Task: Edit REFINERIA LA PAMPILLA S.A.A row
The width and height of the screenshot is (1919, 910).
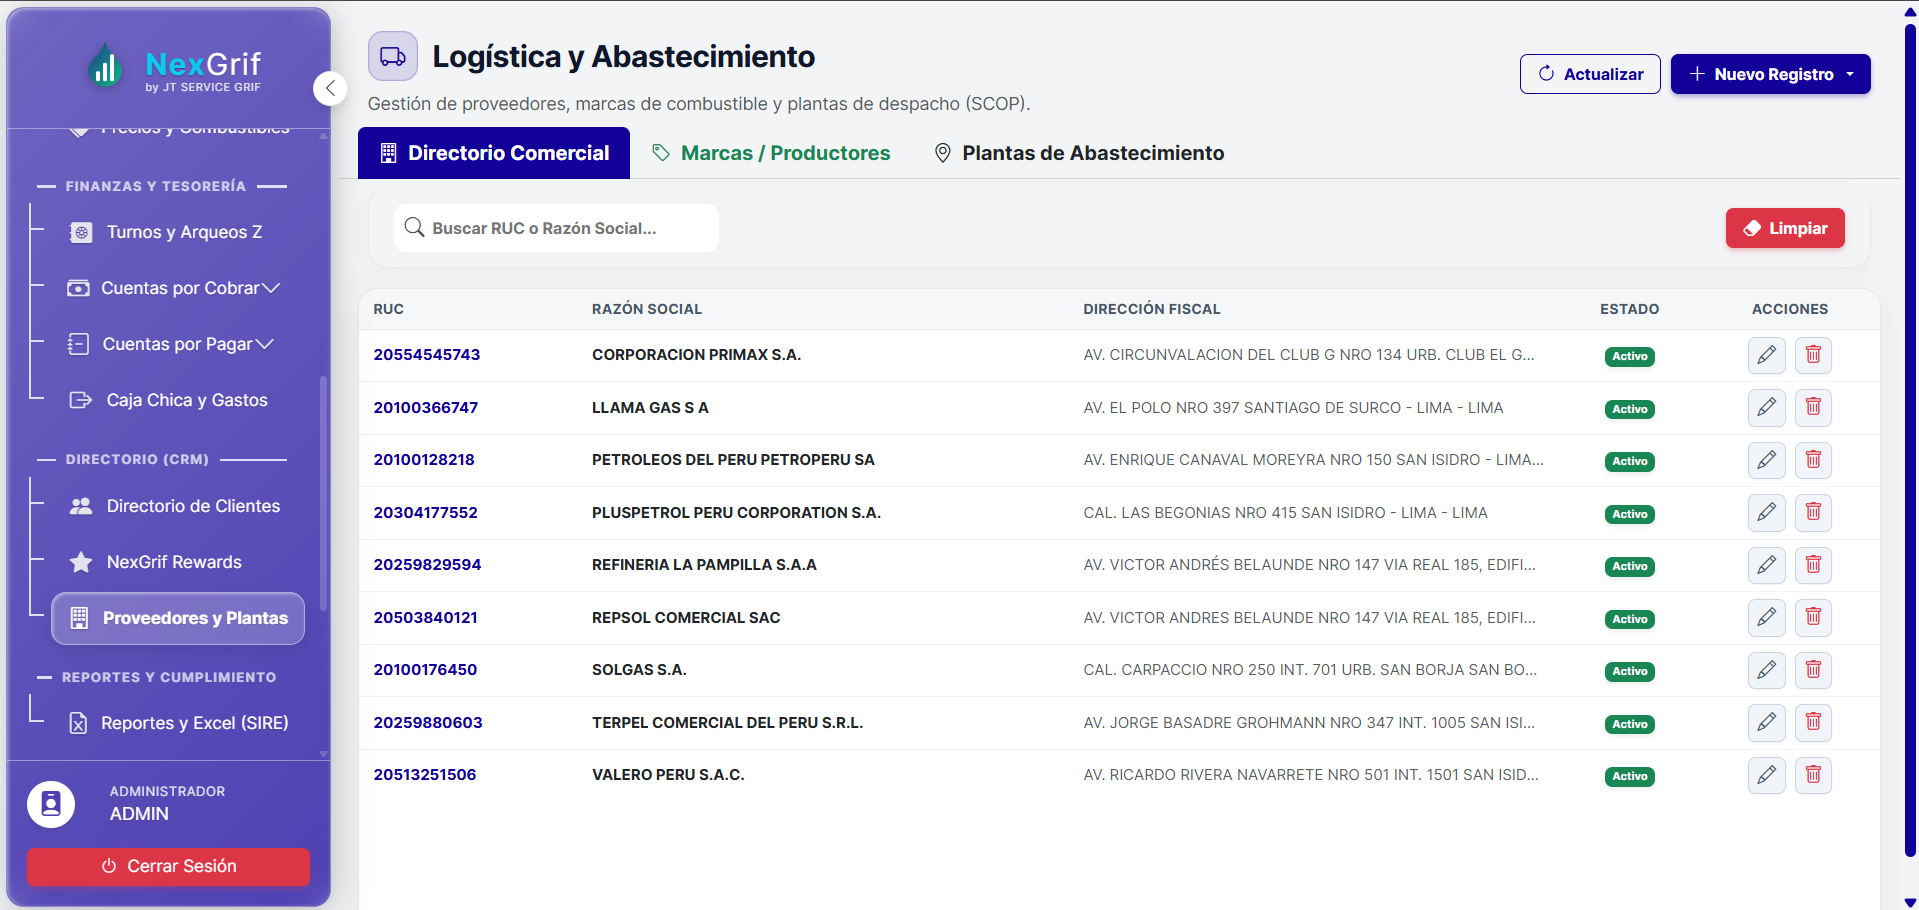Action: tap(1766, 565)
